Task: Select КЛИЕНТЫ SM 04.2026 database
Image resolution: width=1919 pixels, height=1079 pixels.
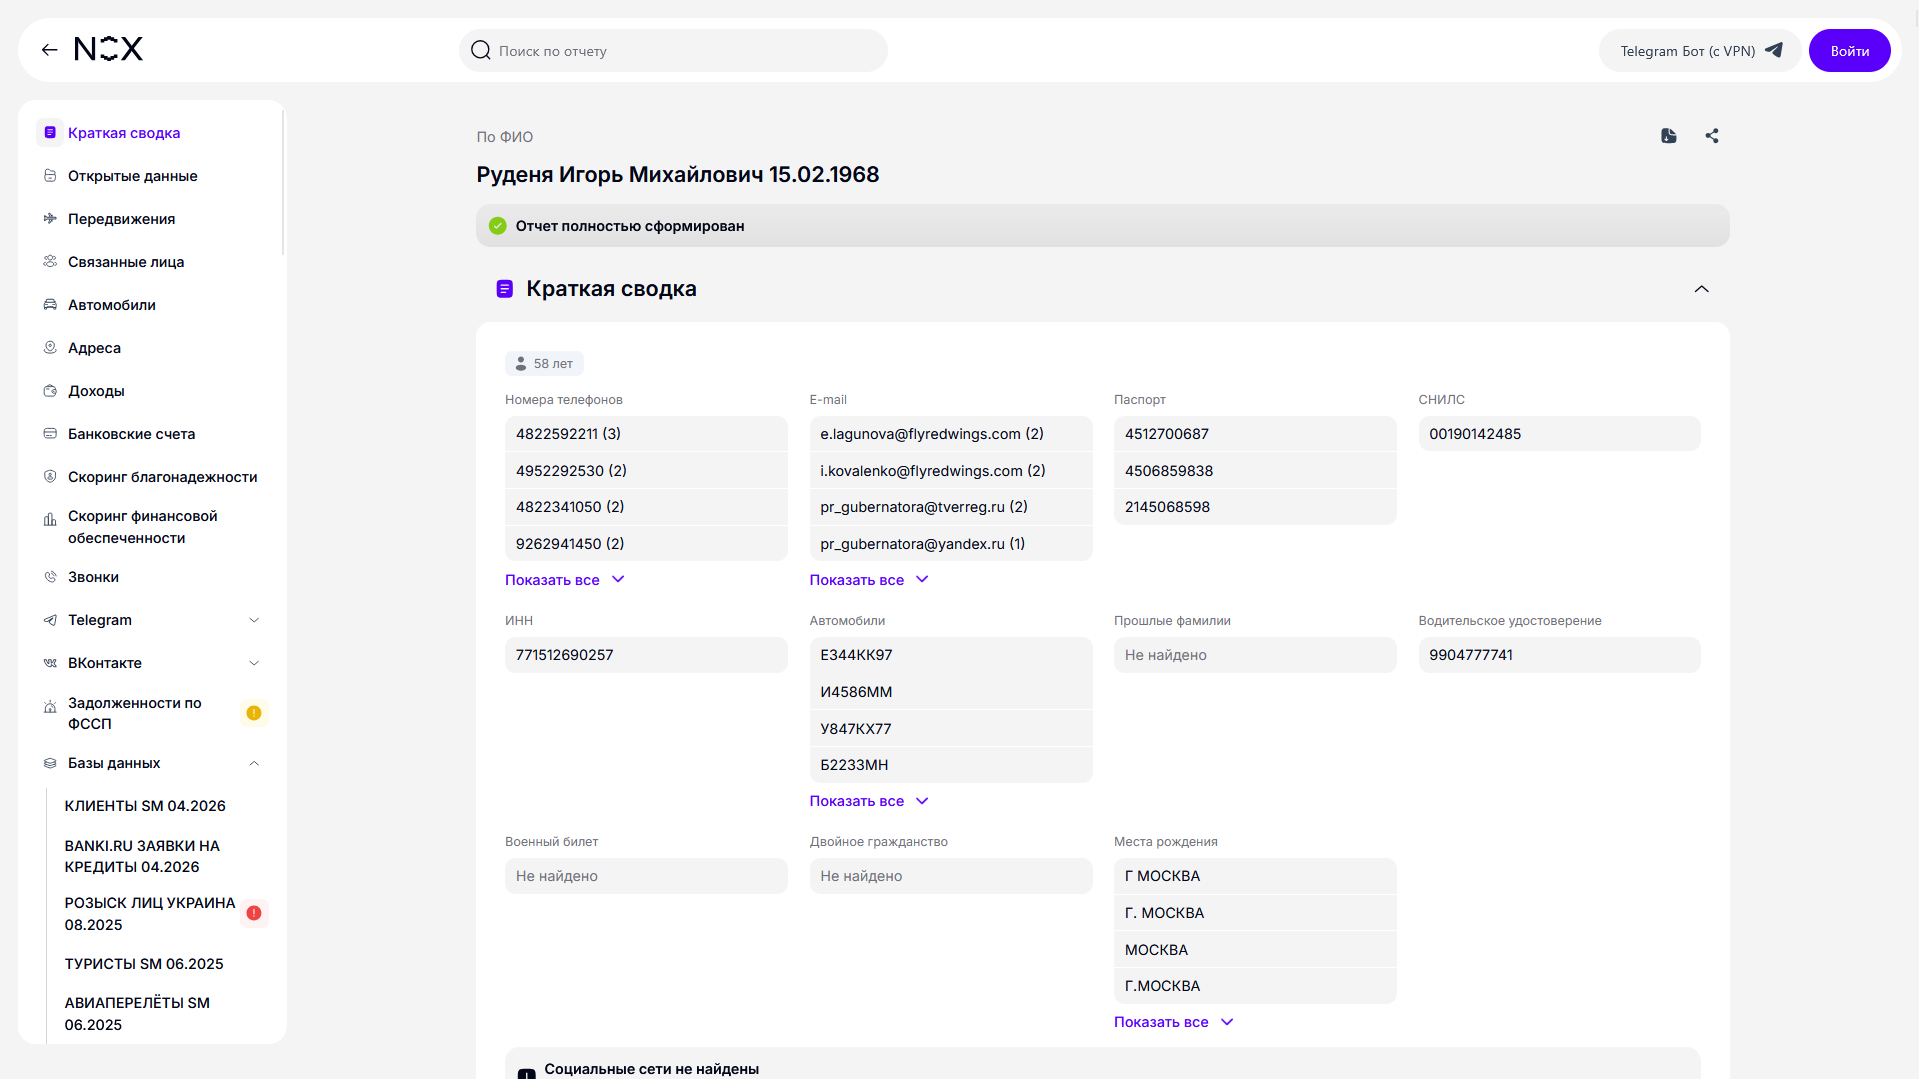Action: [x=145, y=806]
